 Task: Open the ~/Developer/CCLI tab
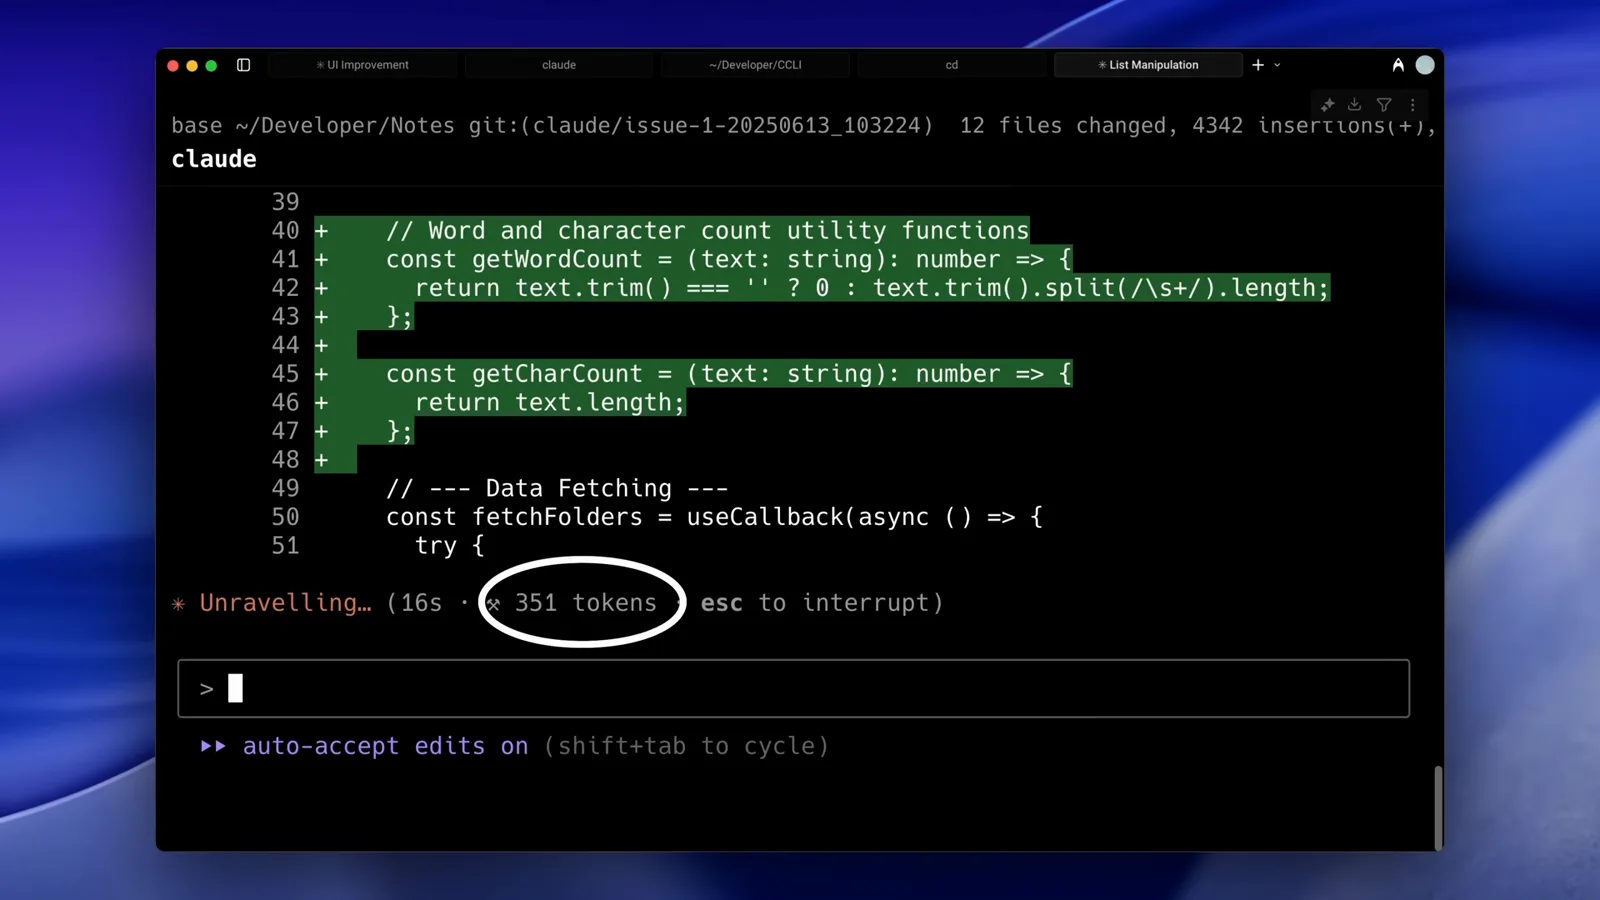(x=755, y=65)
